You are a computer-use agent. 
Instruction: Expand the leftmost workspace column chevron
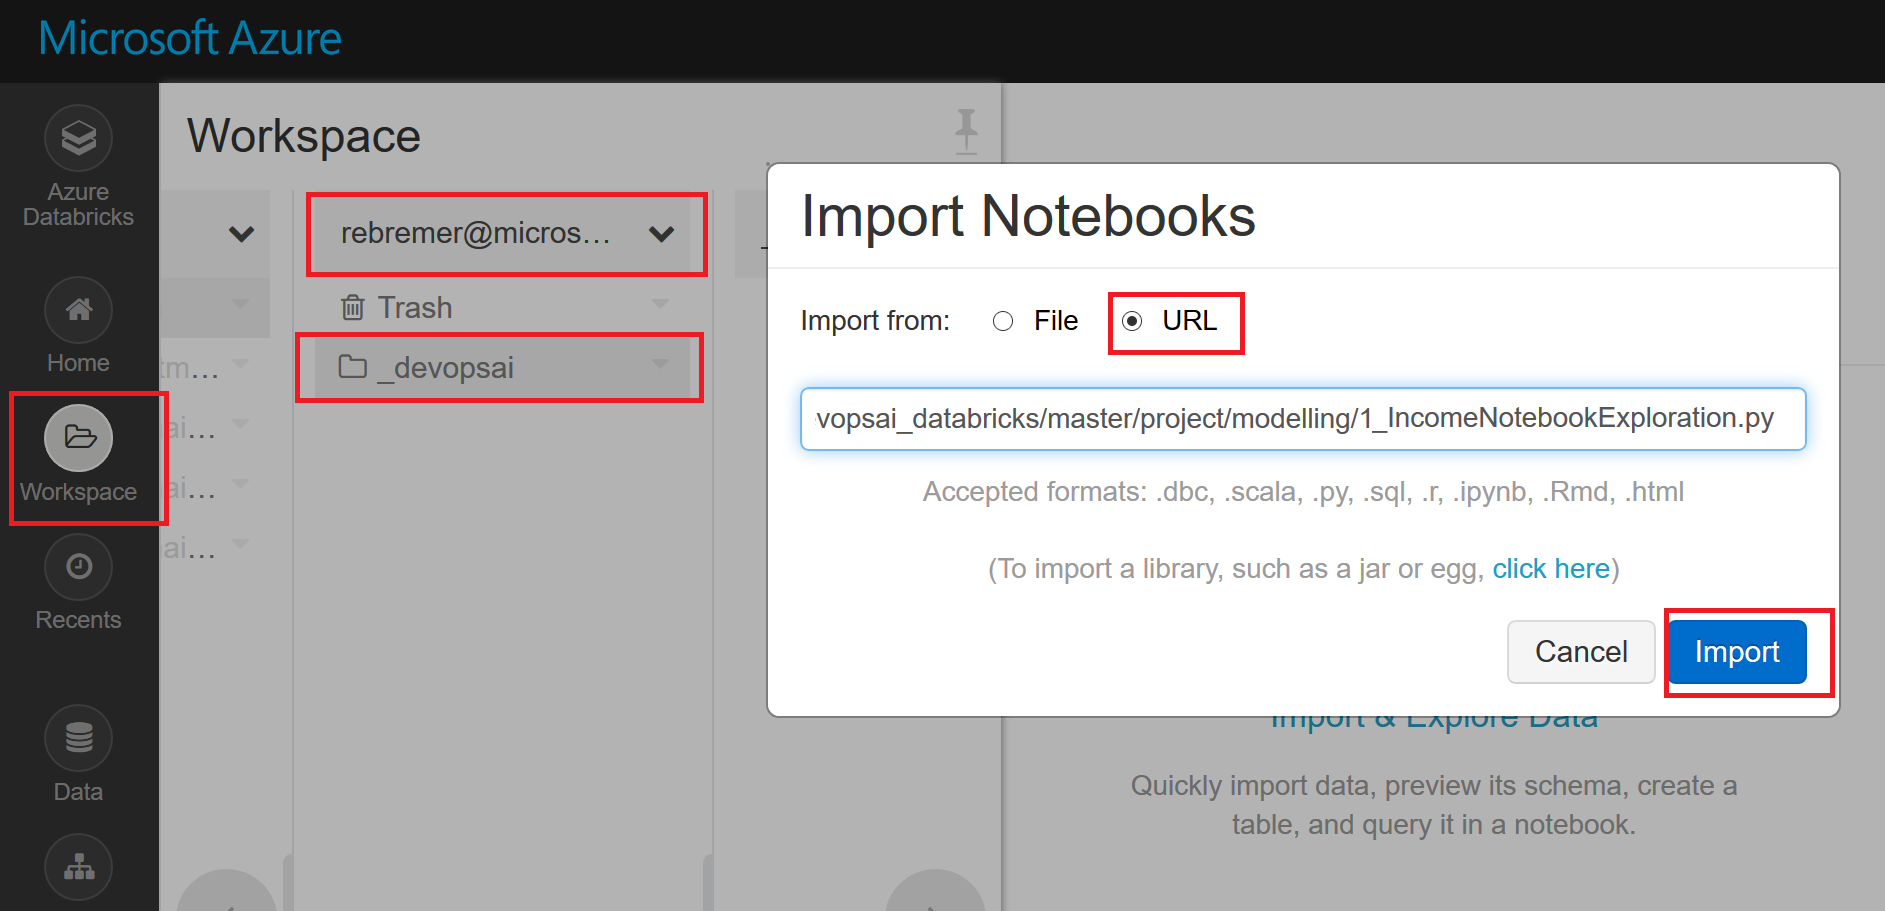click(241, 235)
